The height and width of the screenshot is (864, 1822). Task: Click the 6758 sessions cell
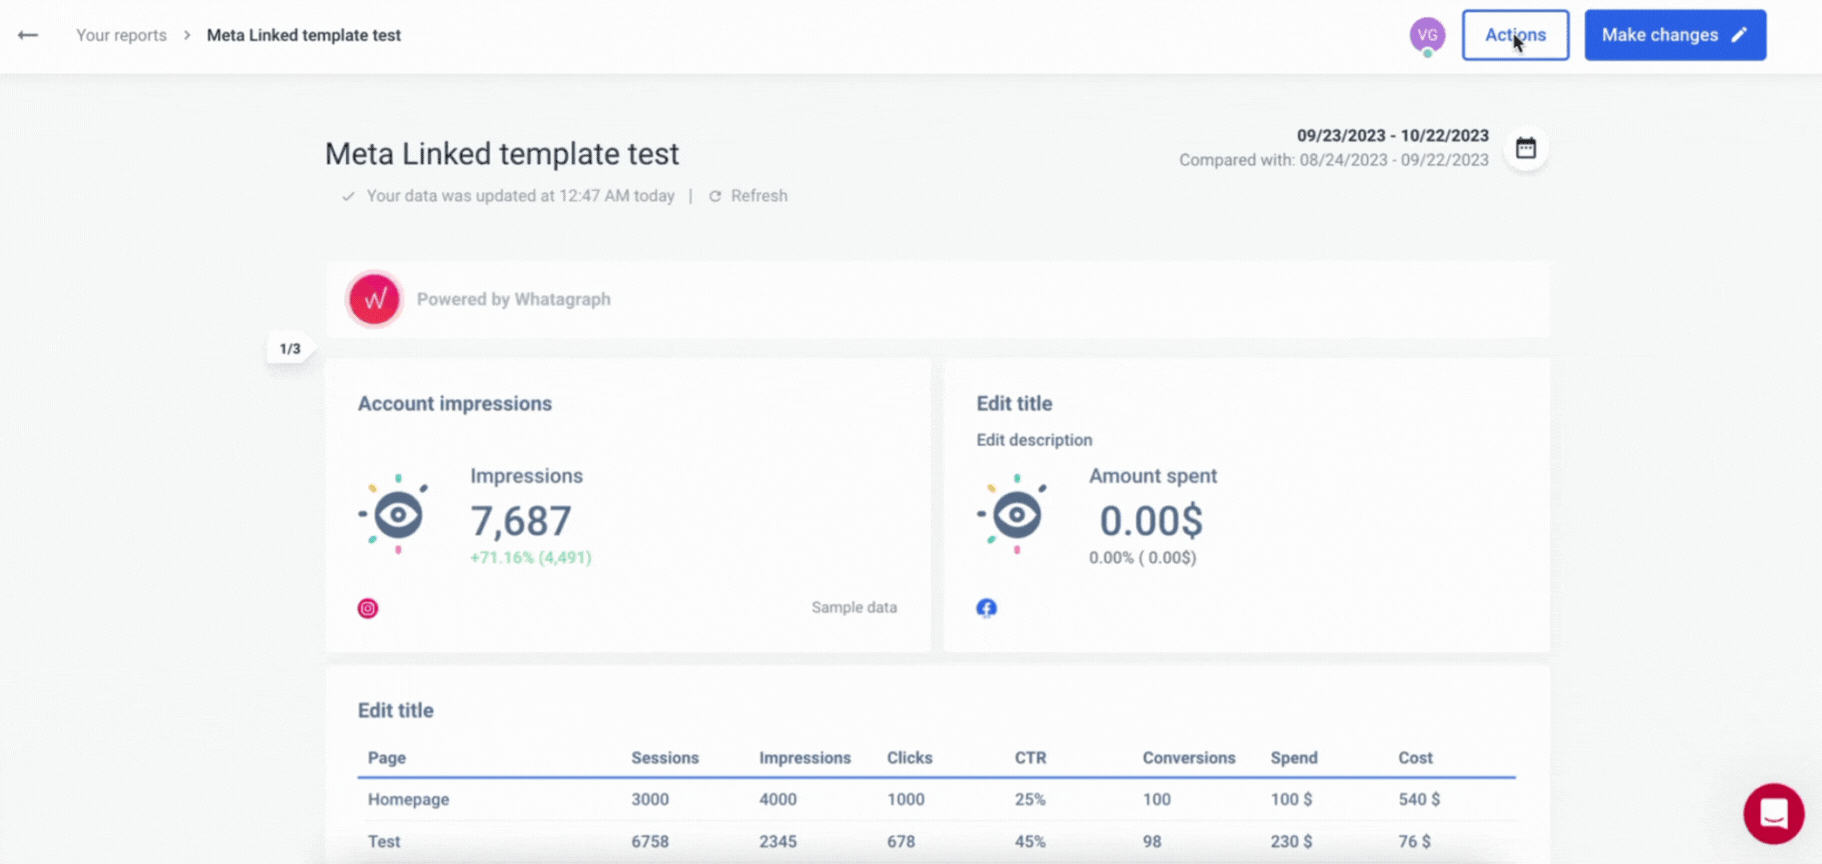[x=650, y=842]
